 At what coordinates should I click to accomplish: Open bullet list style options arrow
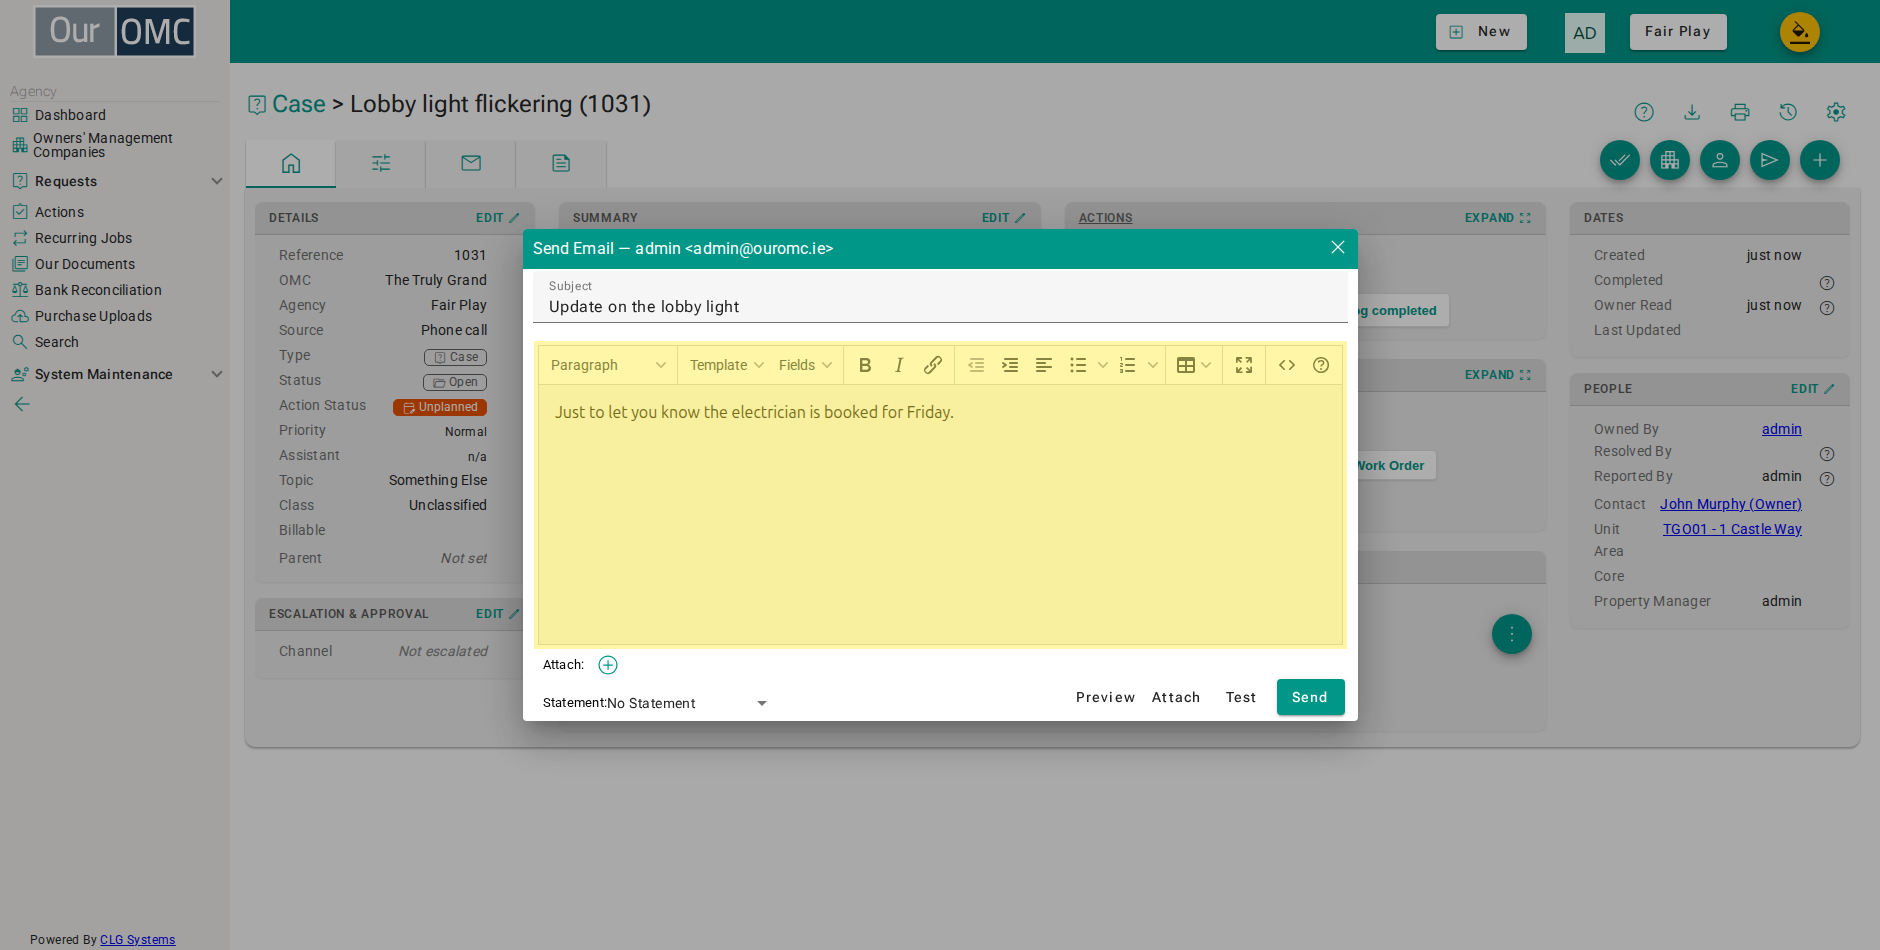[1103, 365]
